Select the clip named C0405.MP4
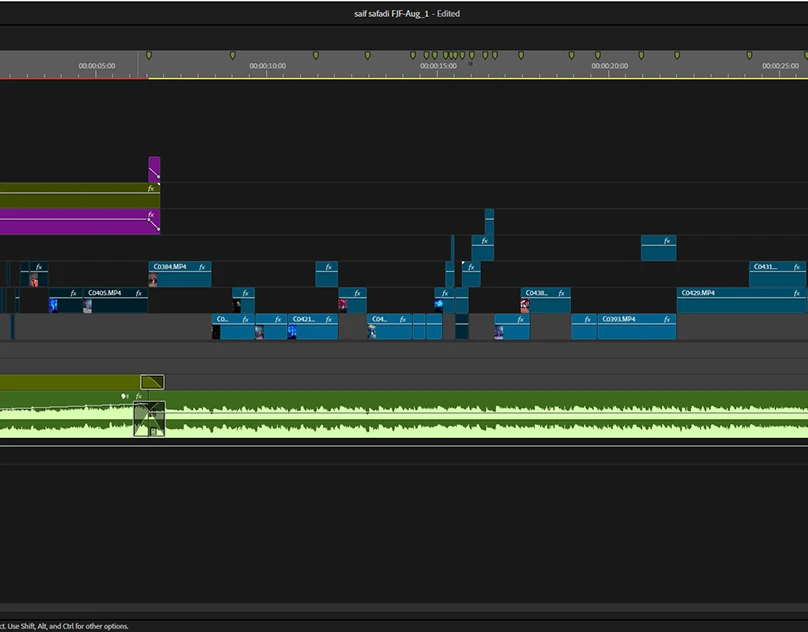Screen dimensions: 808x632 click(x=116, y=300)
